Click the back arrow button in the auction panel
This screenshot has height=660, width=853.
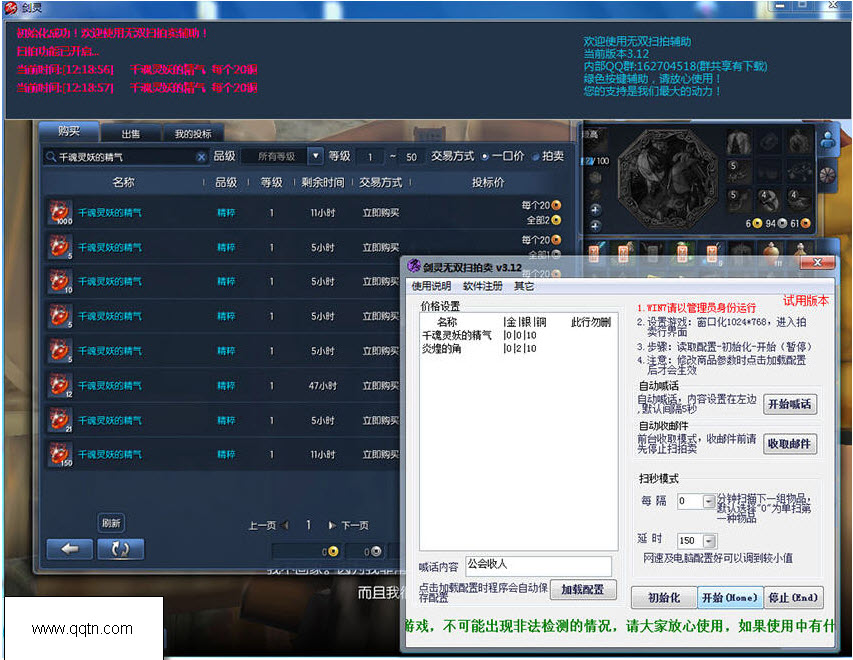70,549
